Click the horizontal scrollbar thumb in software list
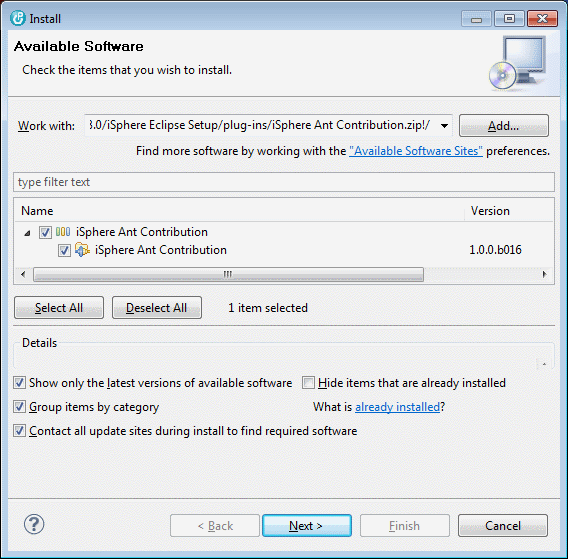The width and height of the screenshot is (568, 559). [228, 274]
